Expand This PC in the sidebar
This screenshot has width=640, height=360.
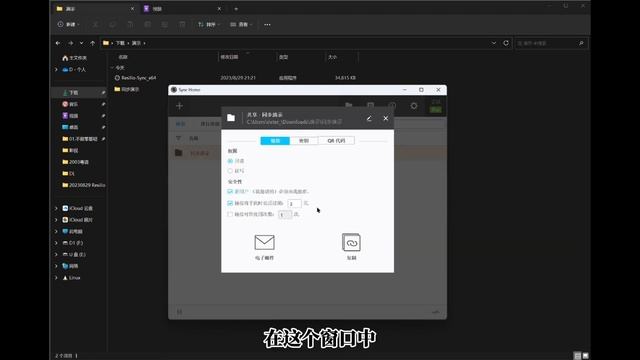pyautogui.click(x=56, y=231)
